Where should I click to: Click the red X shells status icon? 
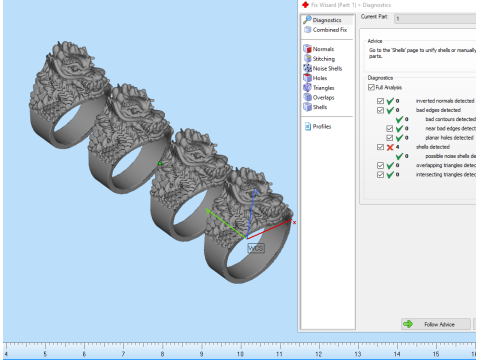tap(390, 147)
